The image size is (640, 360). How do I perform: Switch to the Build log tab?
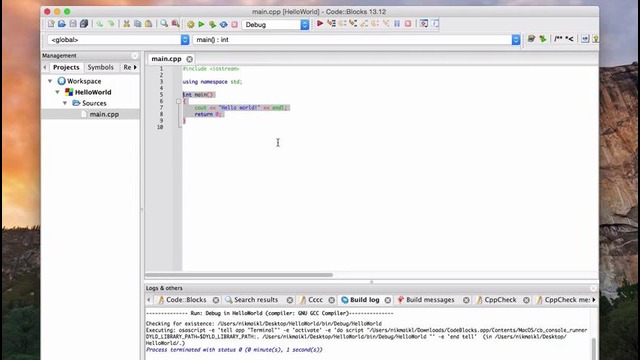[x=364, y=300]
